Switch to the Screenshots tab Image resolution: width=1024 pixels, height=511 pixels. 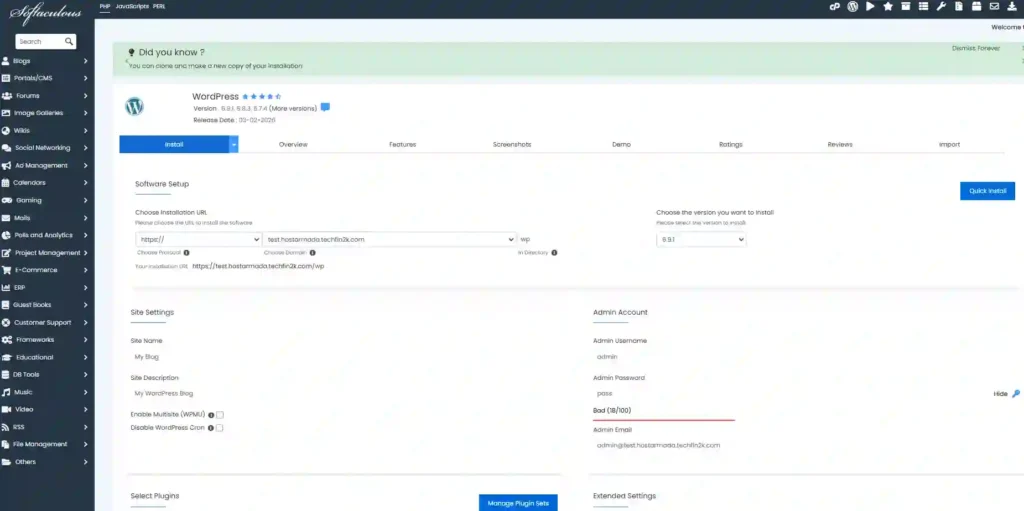512,144
